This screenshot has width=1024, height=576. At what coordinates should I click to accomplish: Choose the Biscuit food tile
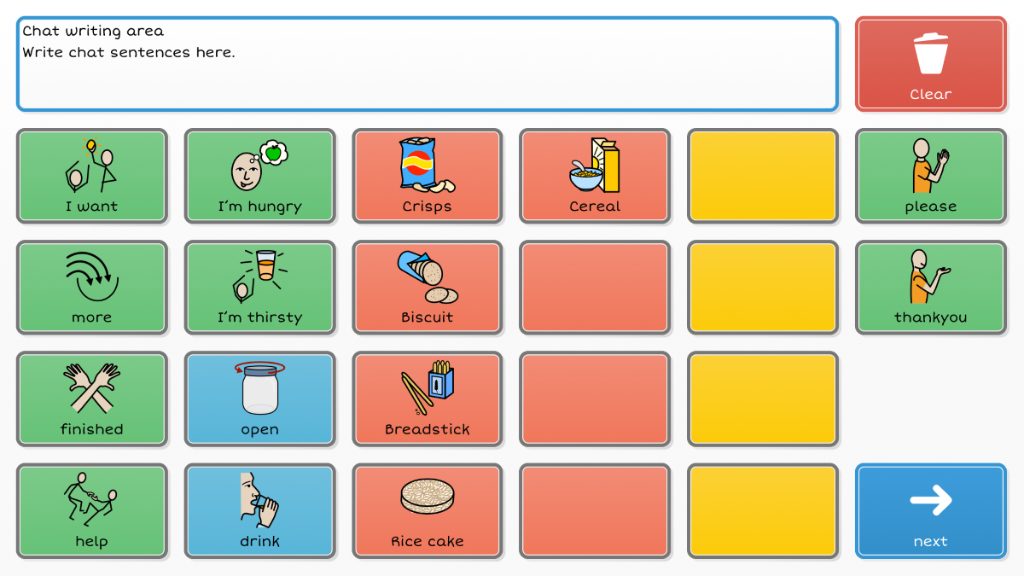(427, 287)
